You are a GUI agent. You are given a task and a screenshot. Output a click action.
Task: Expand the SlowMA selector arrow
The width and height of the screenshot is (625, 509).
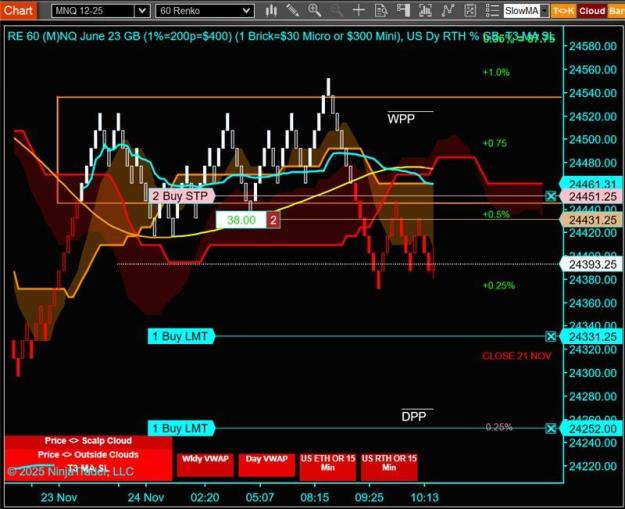click(x=545, y=11)
